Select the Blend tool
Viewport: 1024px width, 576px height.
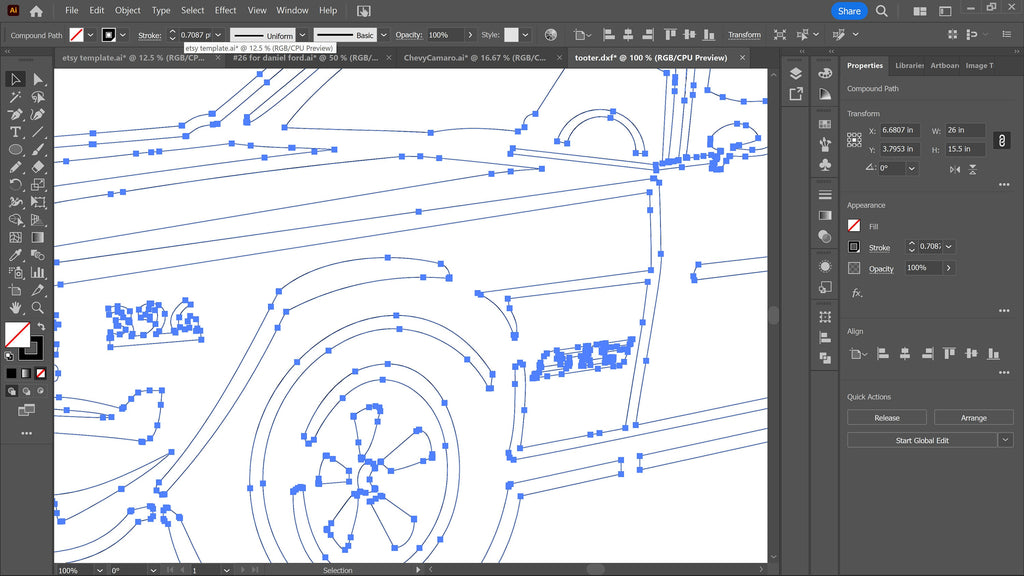click(38, 255)
